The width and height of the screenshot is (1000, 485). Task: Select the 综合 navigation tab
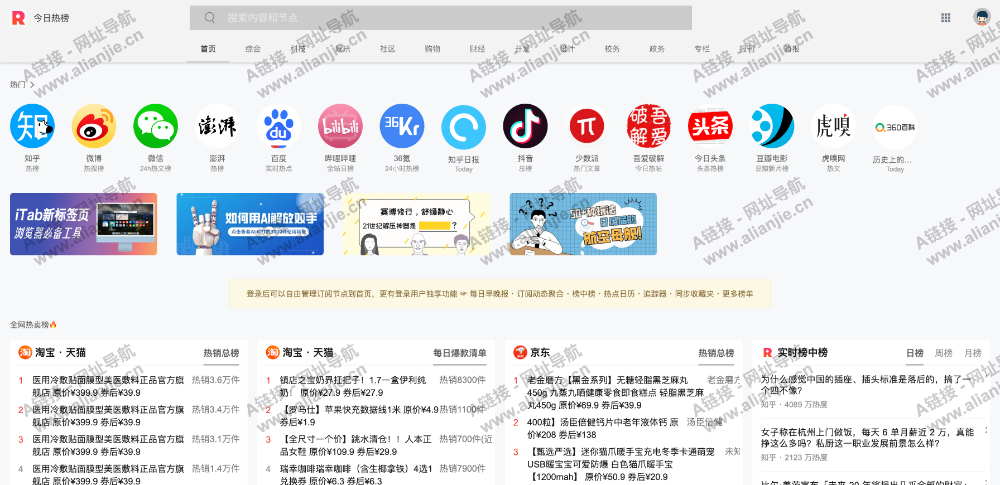click(253, 48)
